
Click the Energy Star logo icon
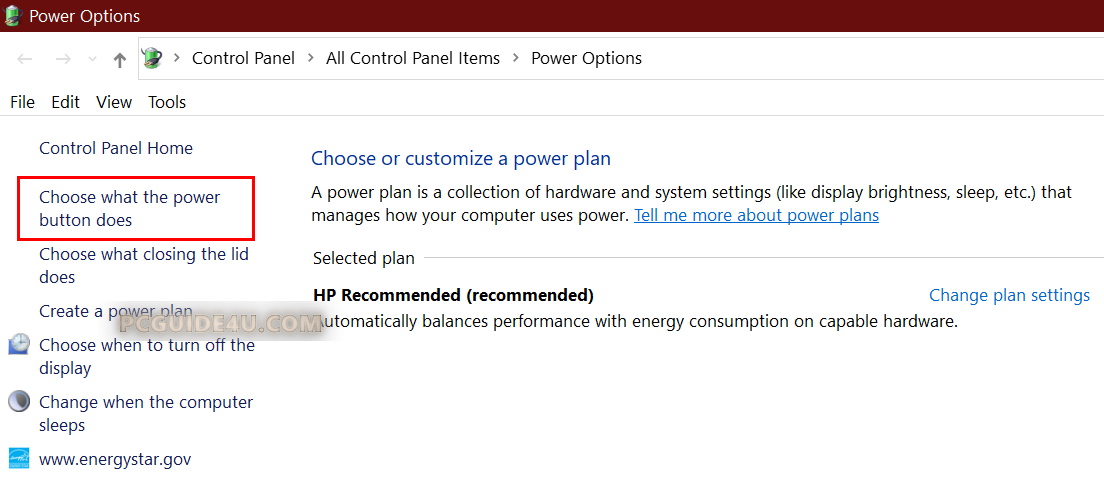click(x=19, y=459)
